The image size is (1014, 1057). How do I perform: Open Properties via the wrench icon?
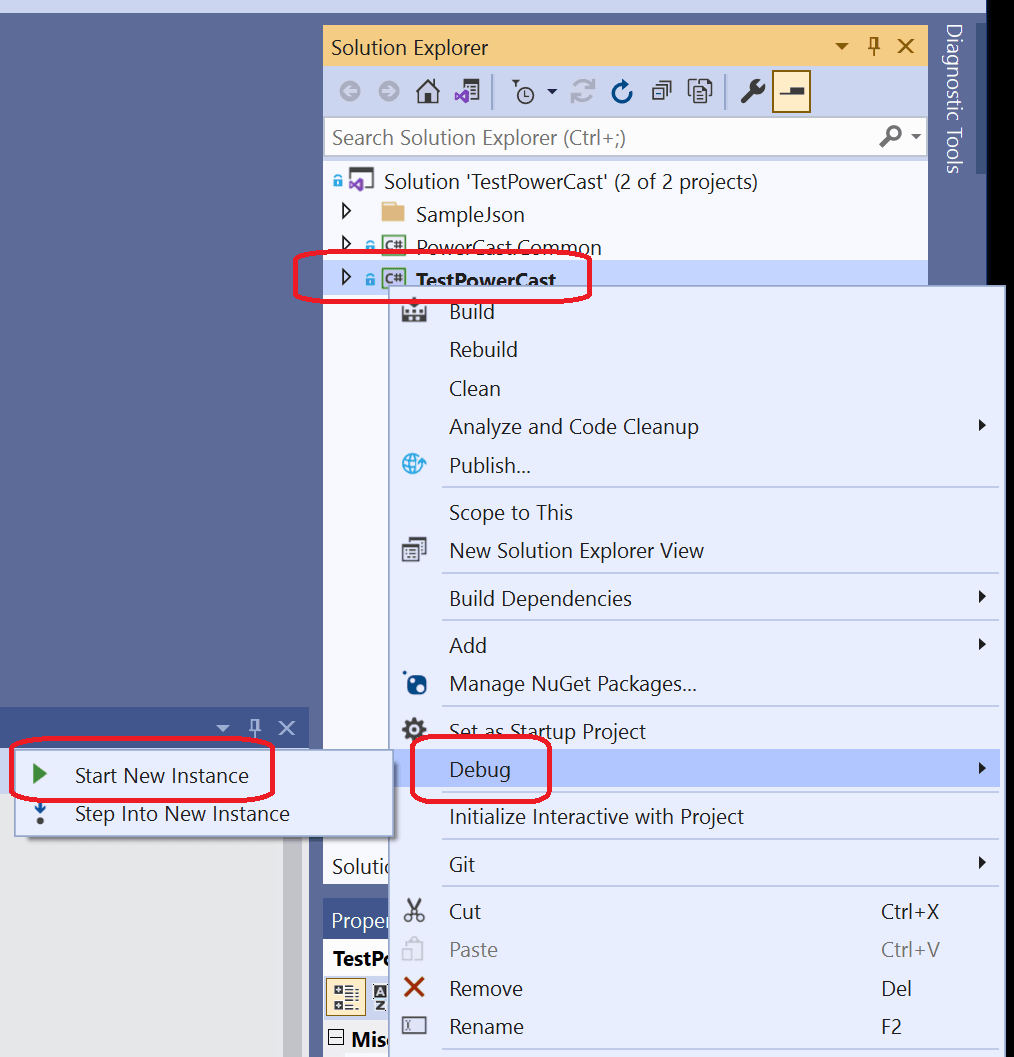(x=752, y=93)
